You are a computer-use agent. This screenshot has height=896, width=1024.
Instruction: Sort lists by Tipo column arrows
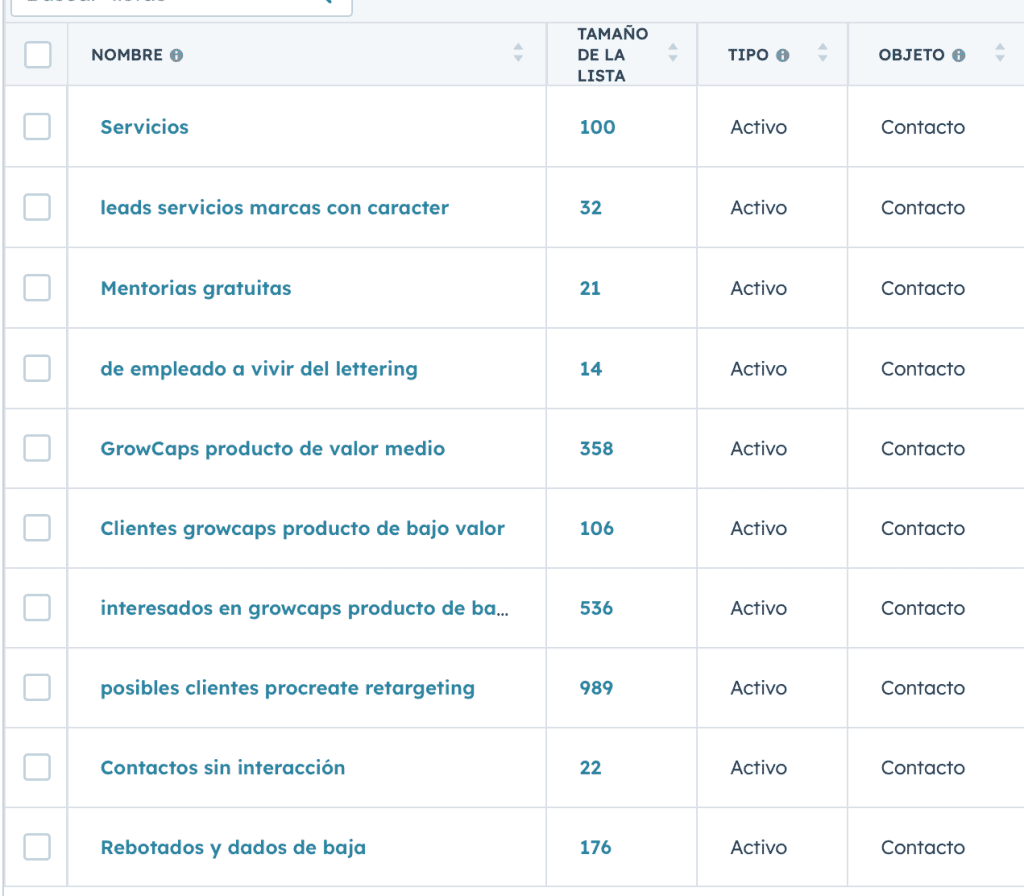[x=822, y=53]
